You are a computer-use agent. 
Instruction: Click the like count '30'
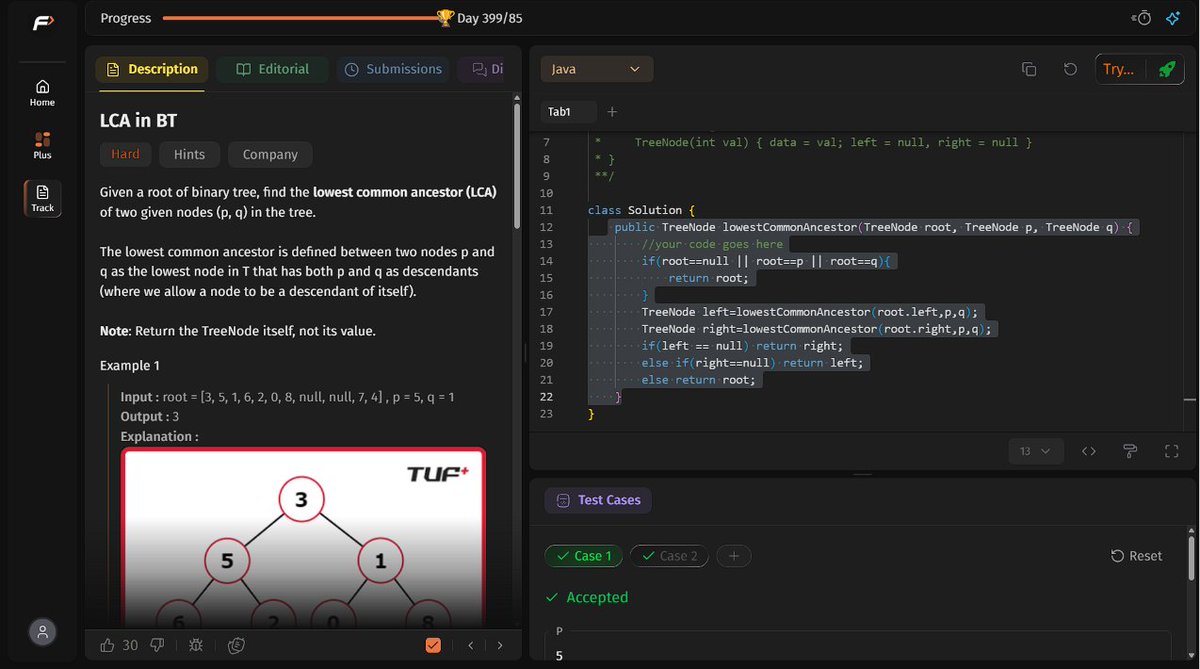tap(130, 645)
